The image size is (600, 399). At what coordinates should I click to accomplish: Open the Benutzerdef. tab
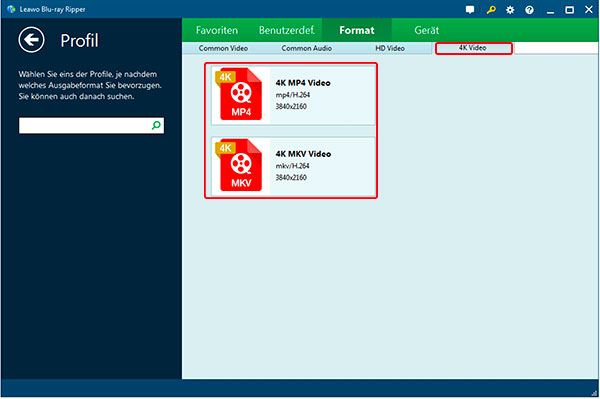click(286, 30)
